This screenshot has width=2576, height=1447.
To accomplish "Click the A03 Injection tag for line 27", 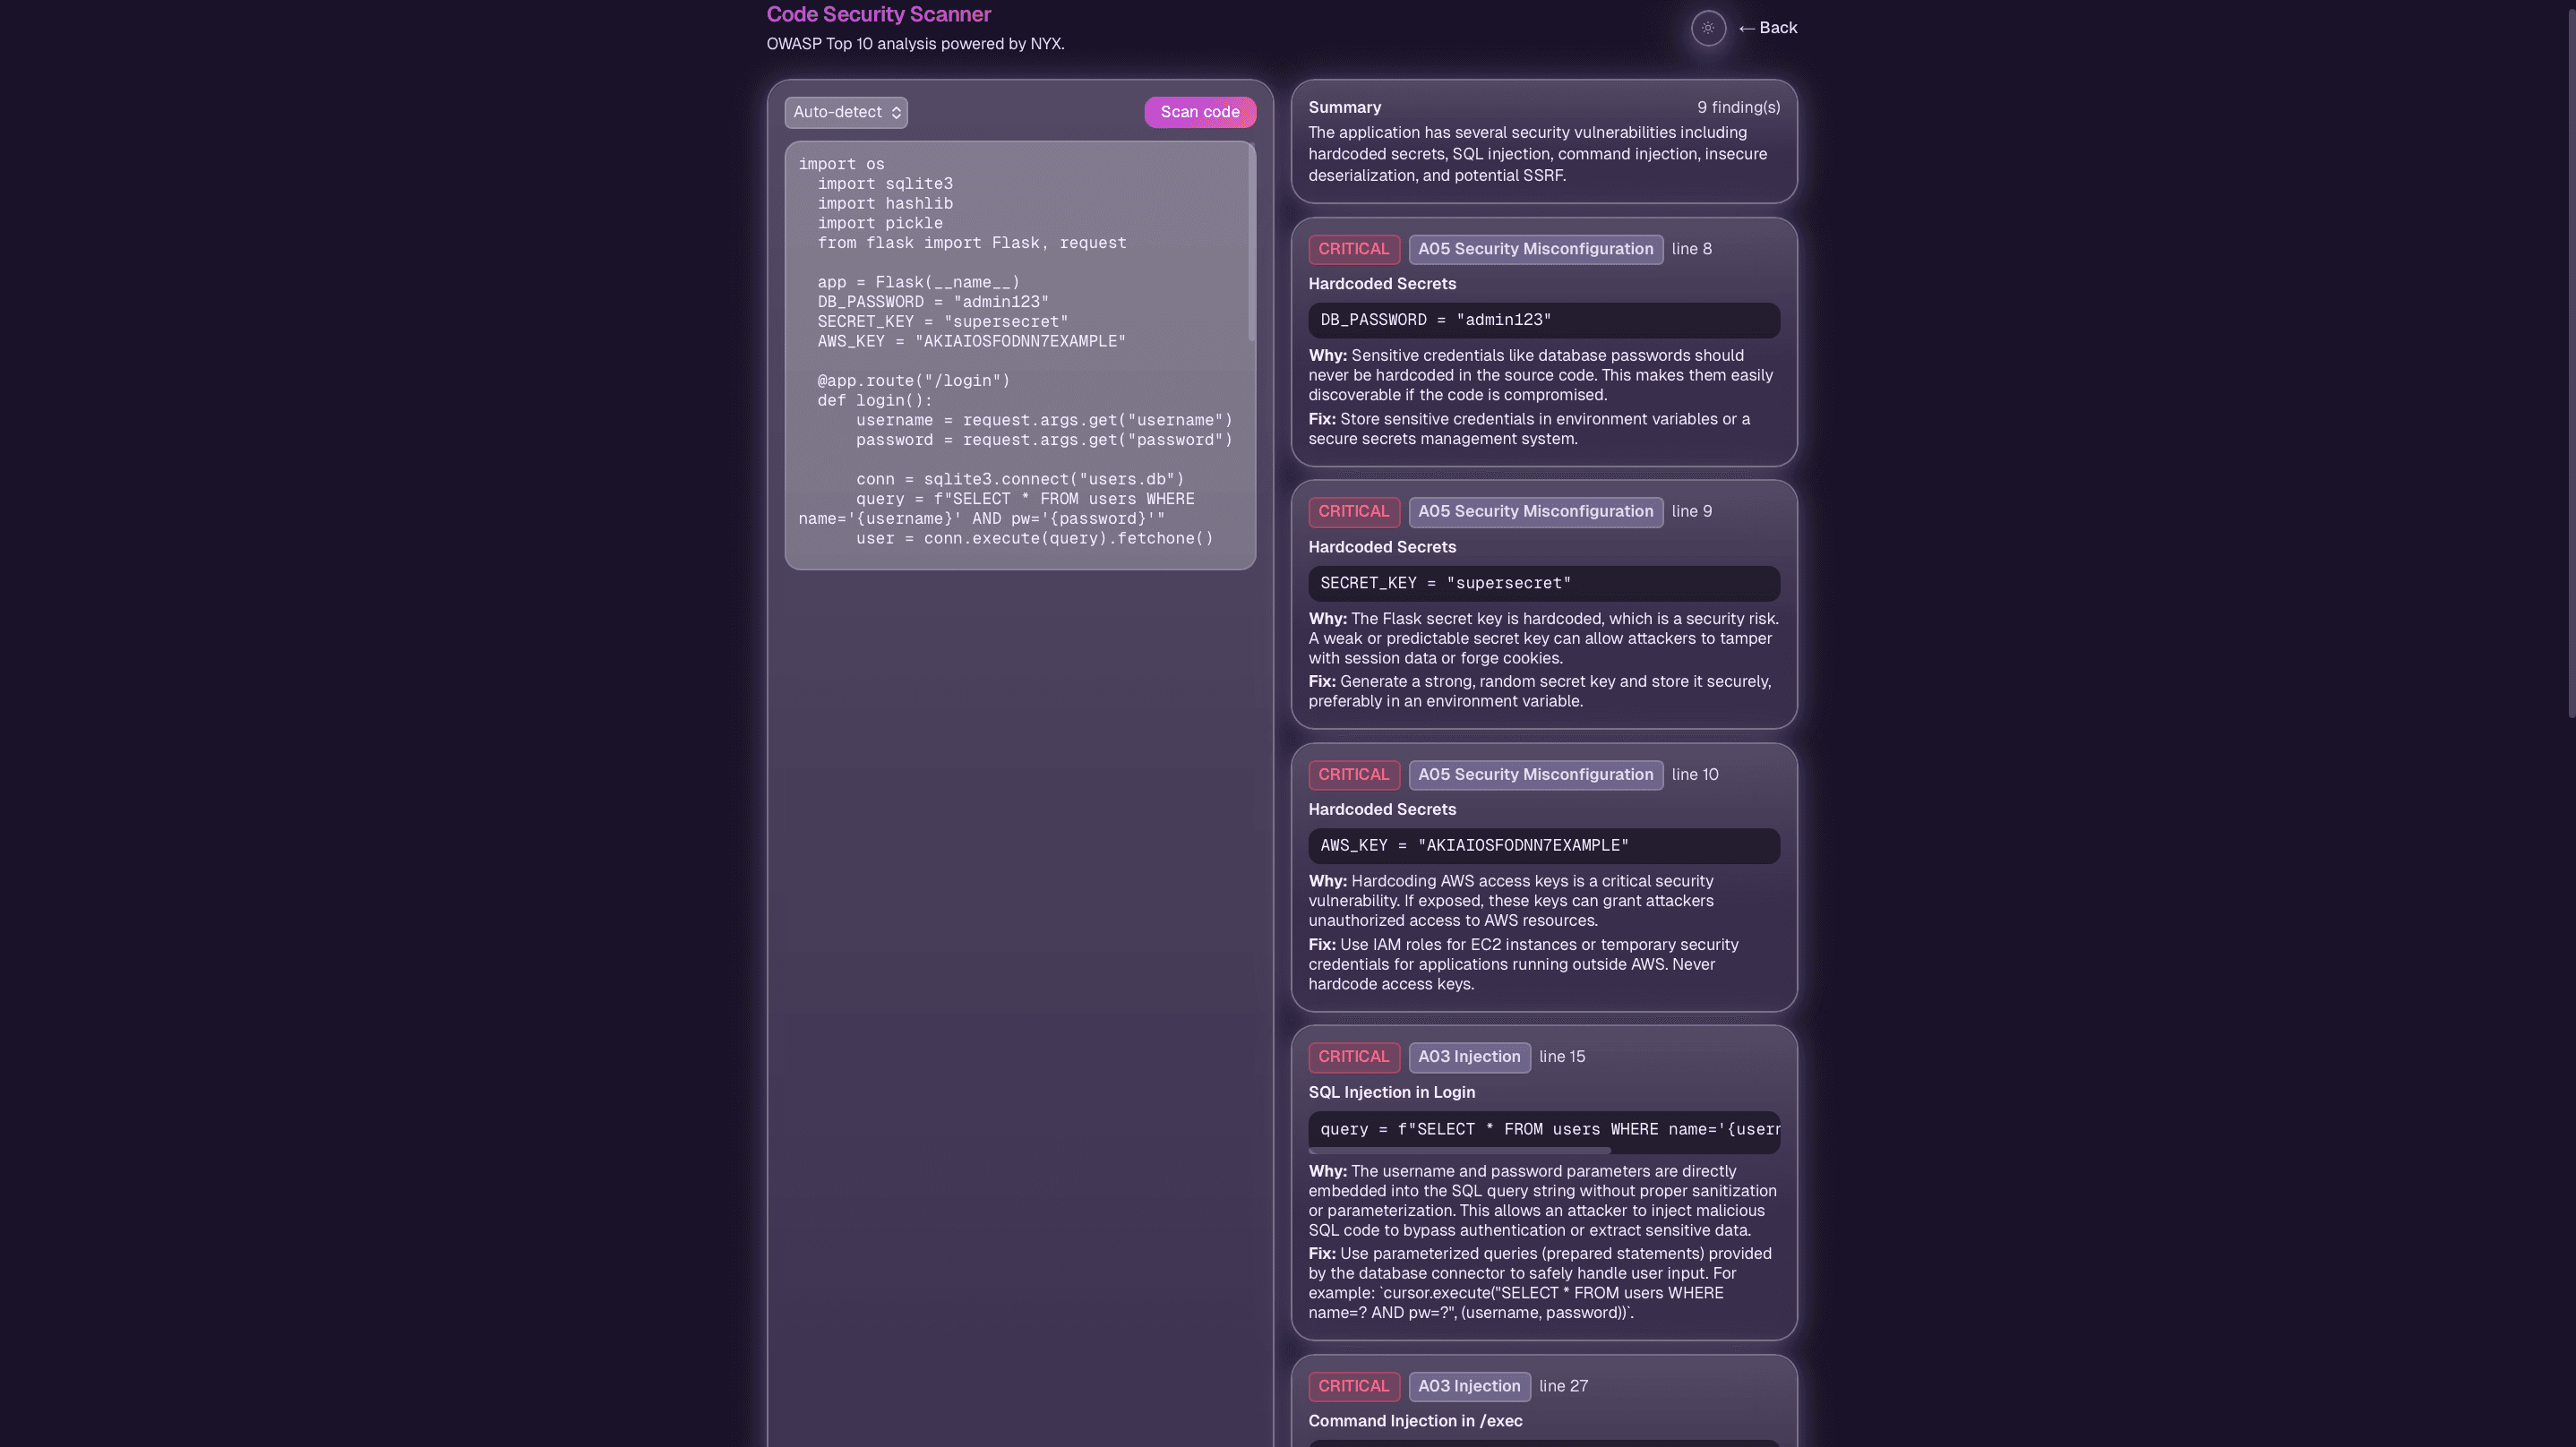I will [1469, 1386].
